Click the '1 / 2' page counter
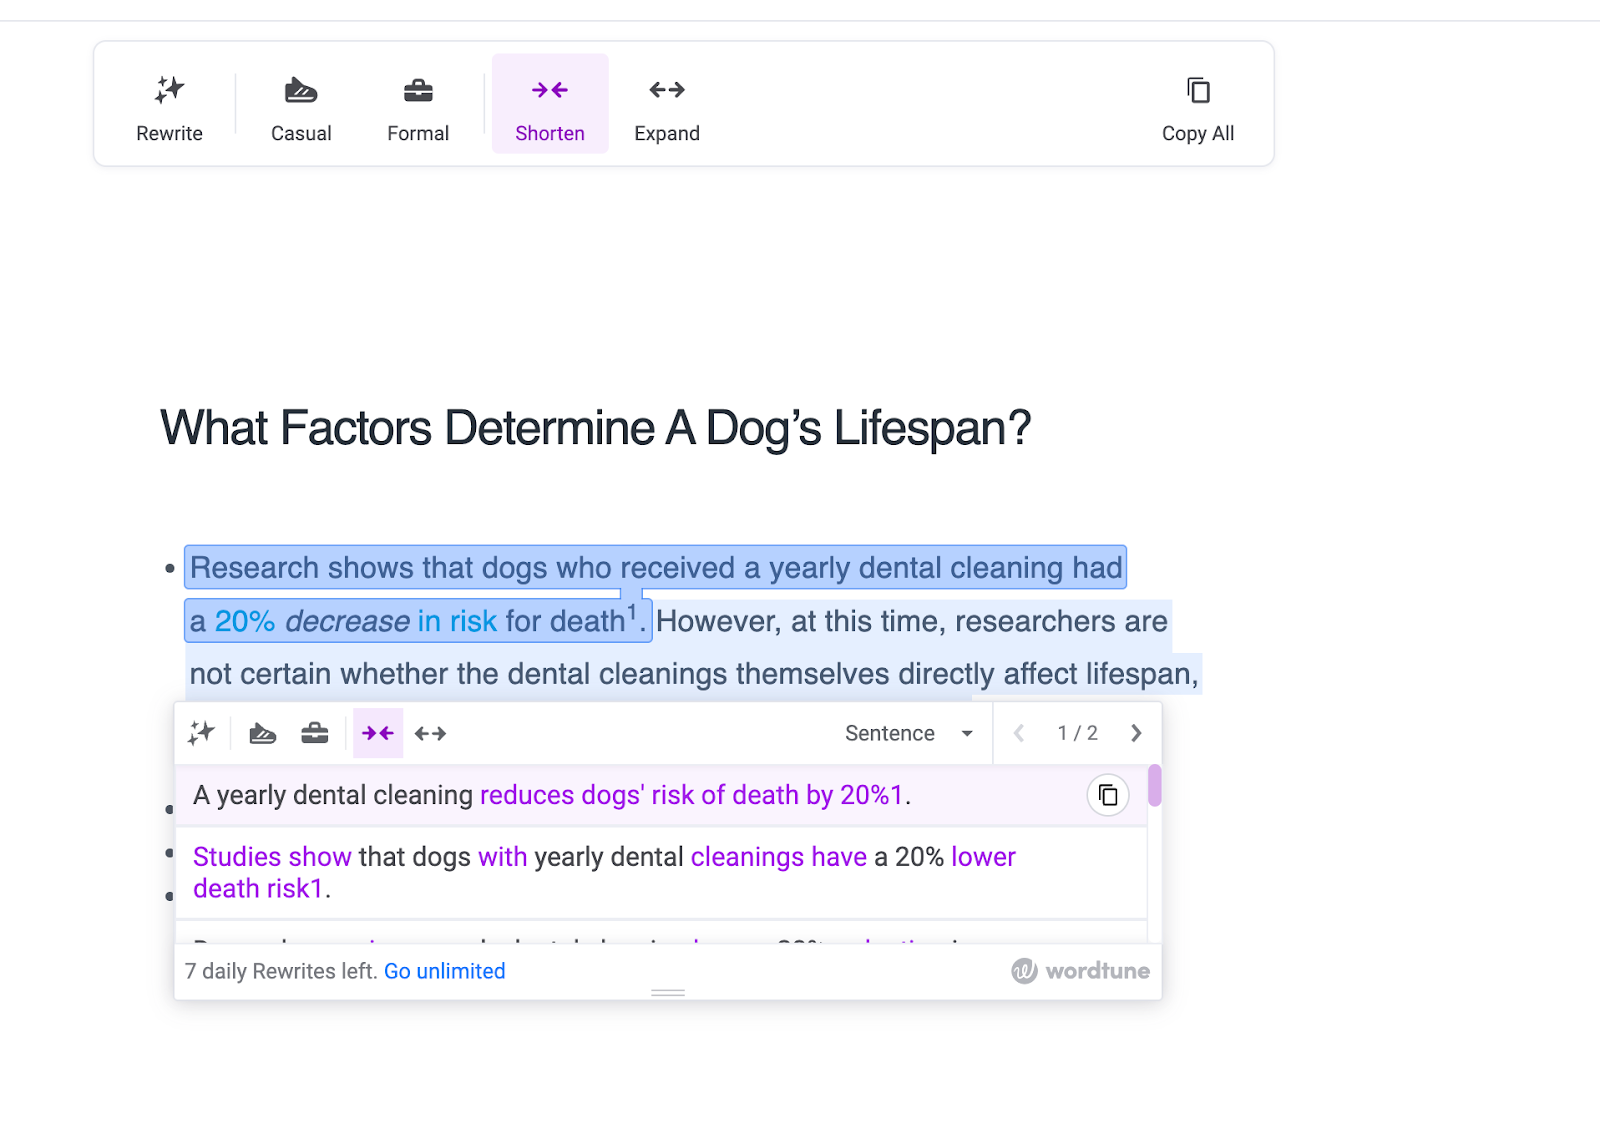This screenshot has height=1139, width=1600. [1078, 733]
